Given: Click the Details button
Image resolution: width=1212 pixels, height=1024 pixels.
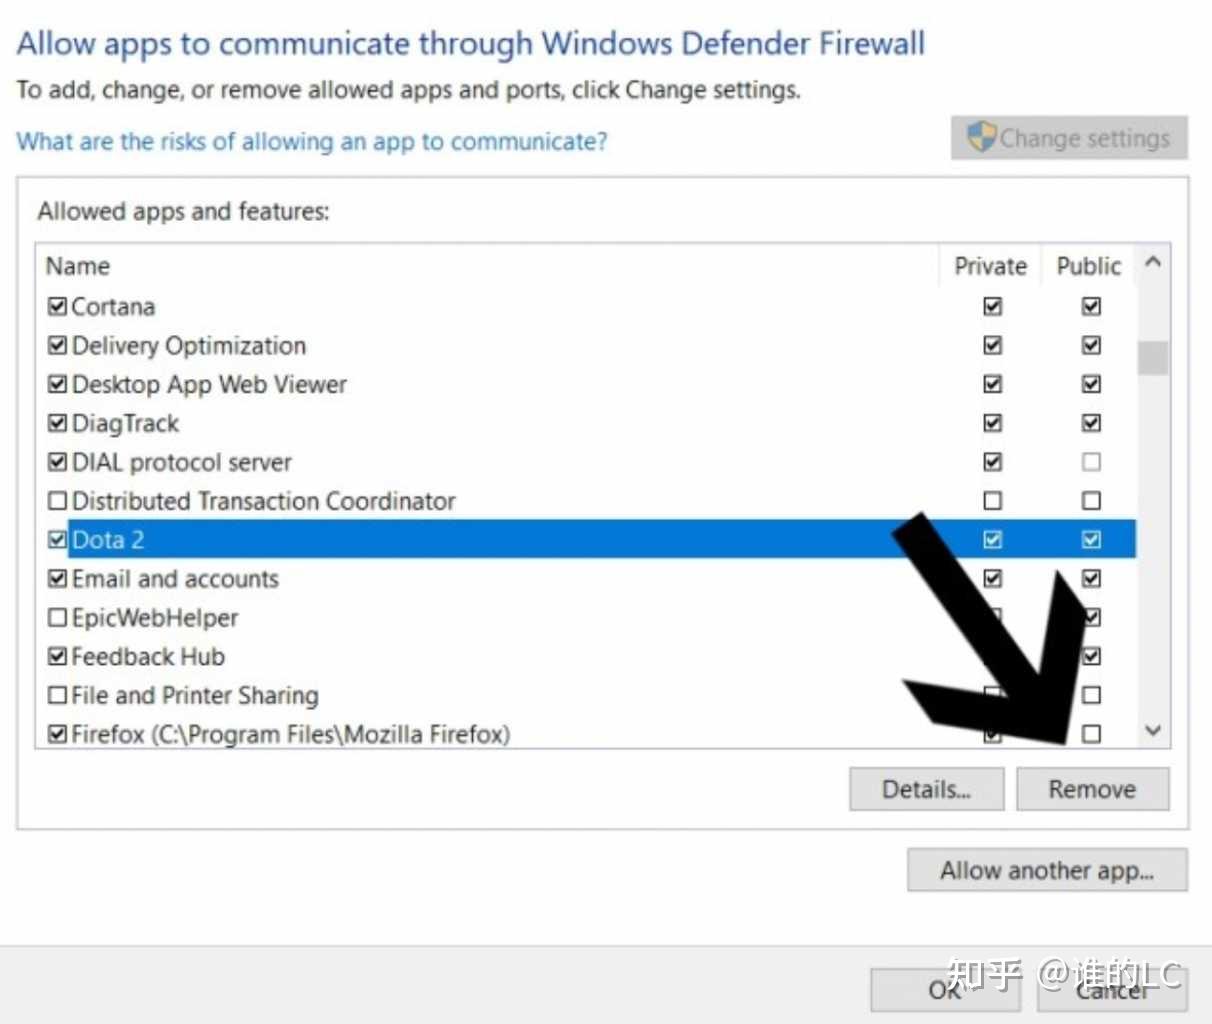Looking at the screenshot, I should pos(926,789).
